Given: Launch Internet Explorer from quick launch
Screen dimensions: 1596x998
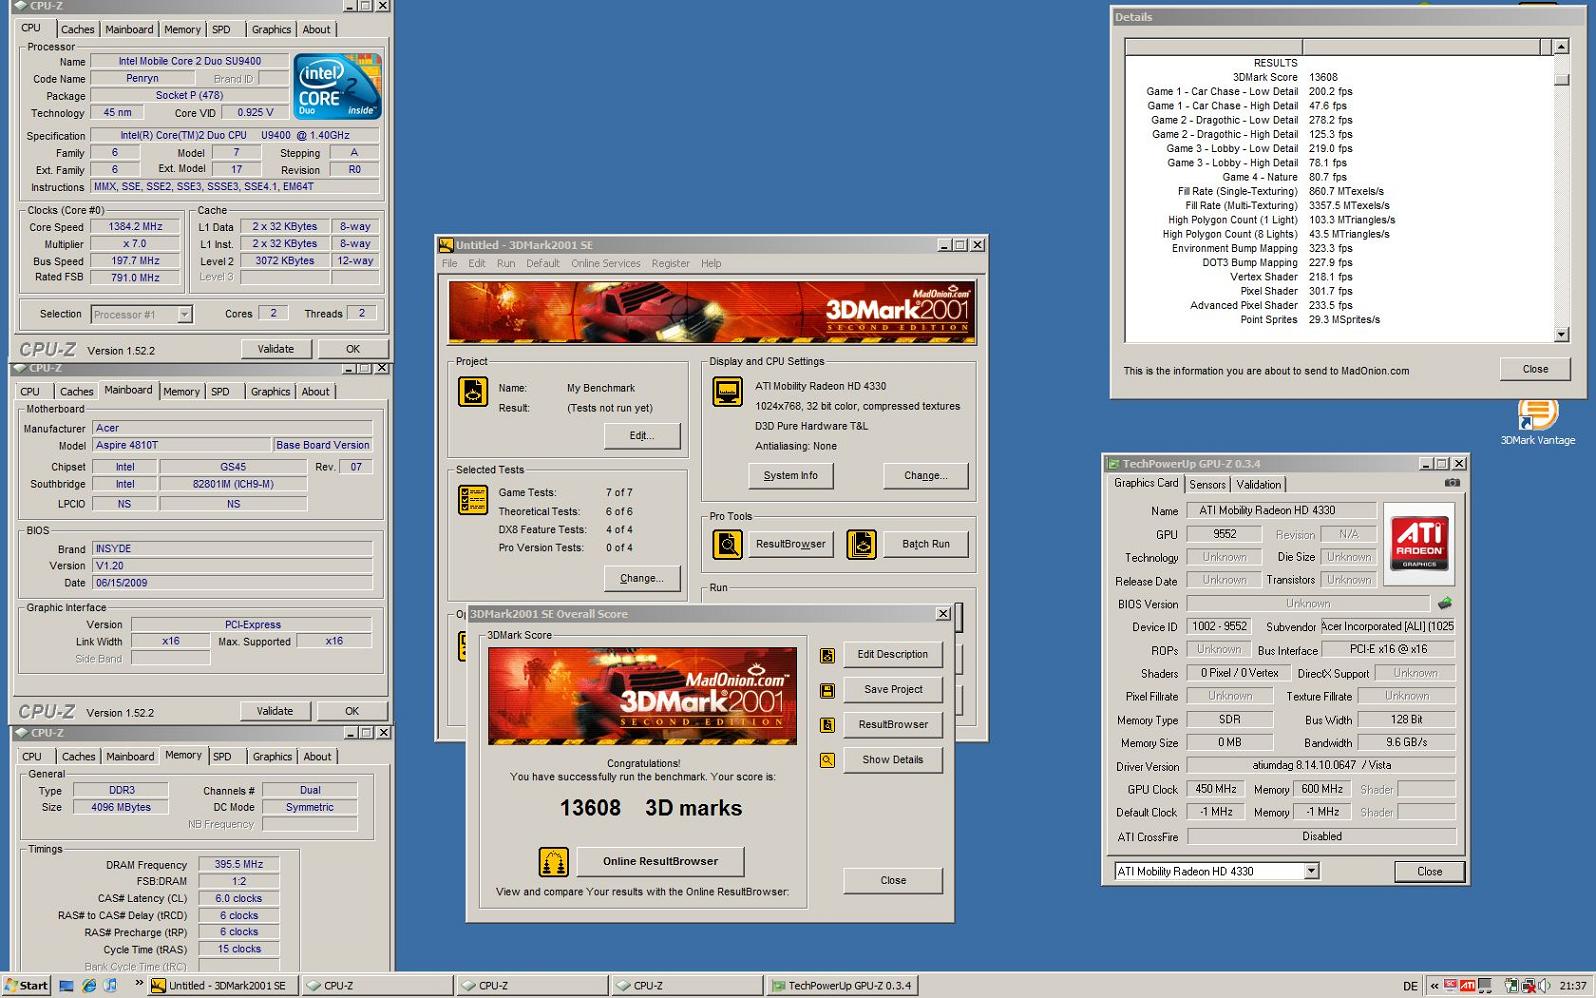Looking at the screenshot, I should click(88, 986).
